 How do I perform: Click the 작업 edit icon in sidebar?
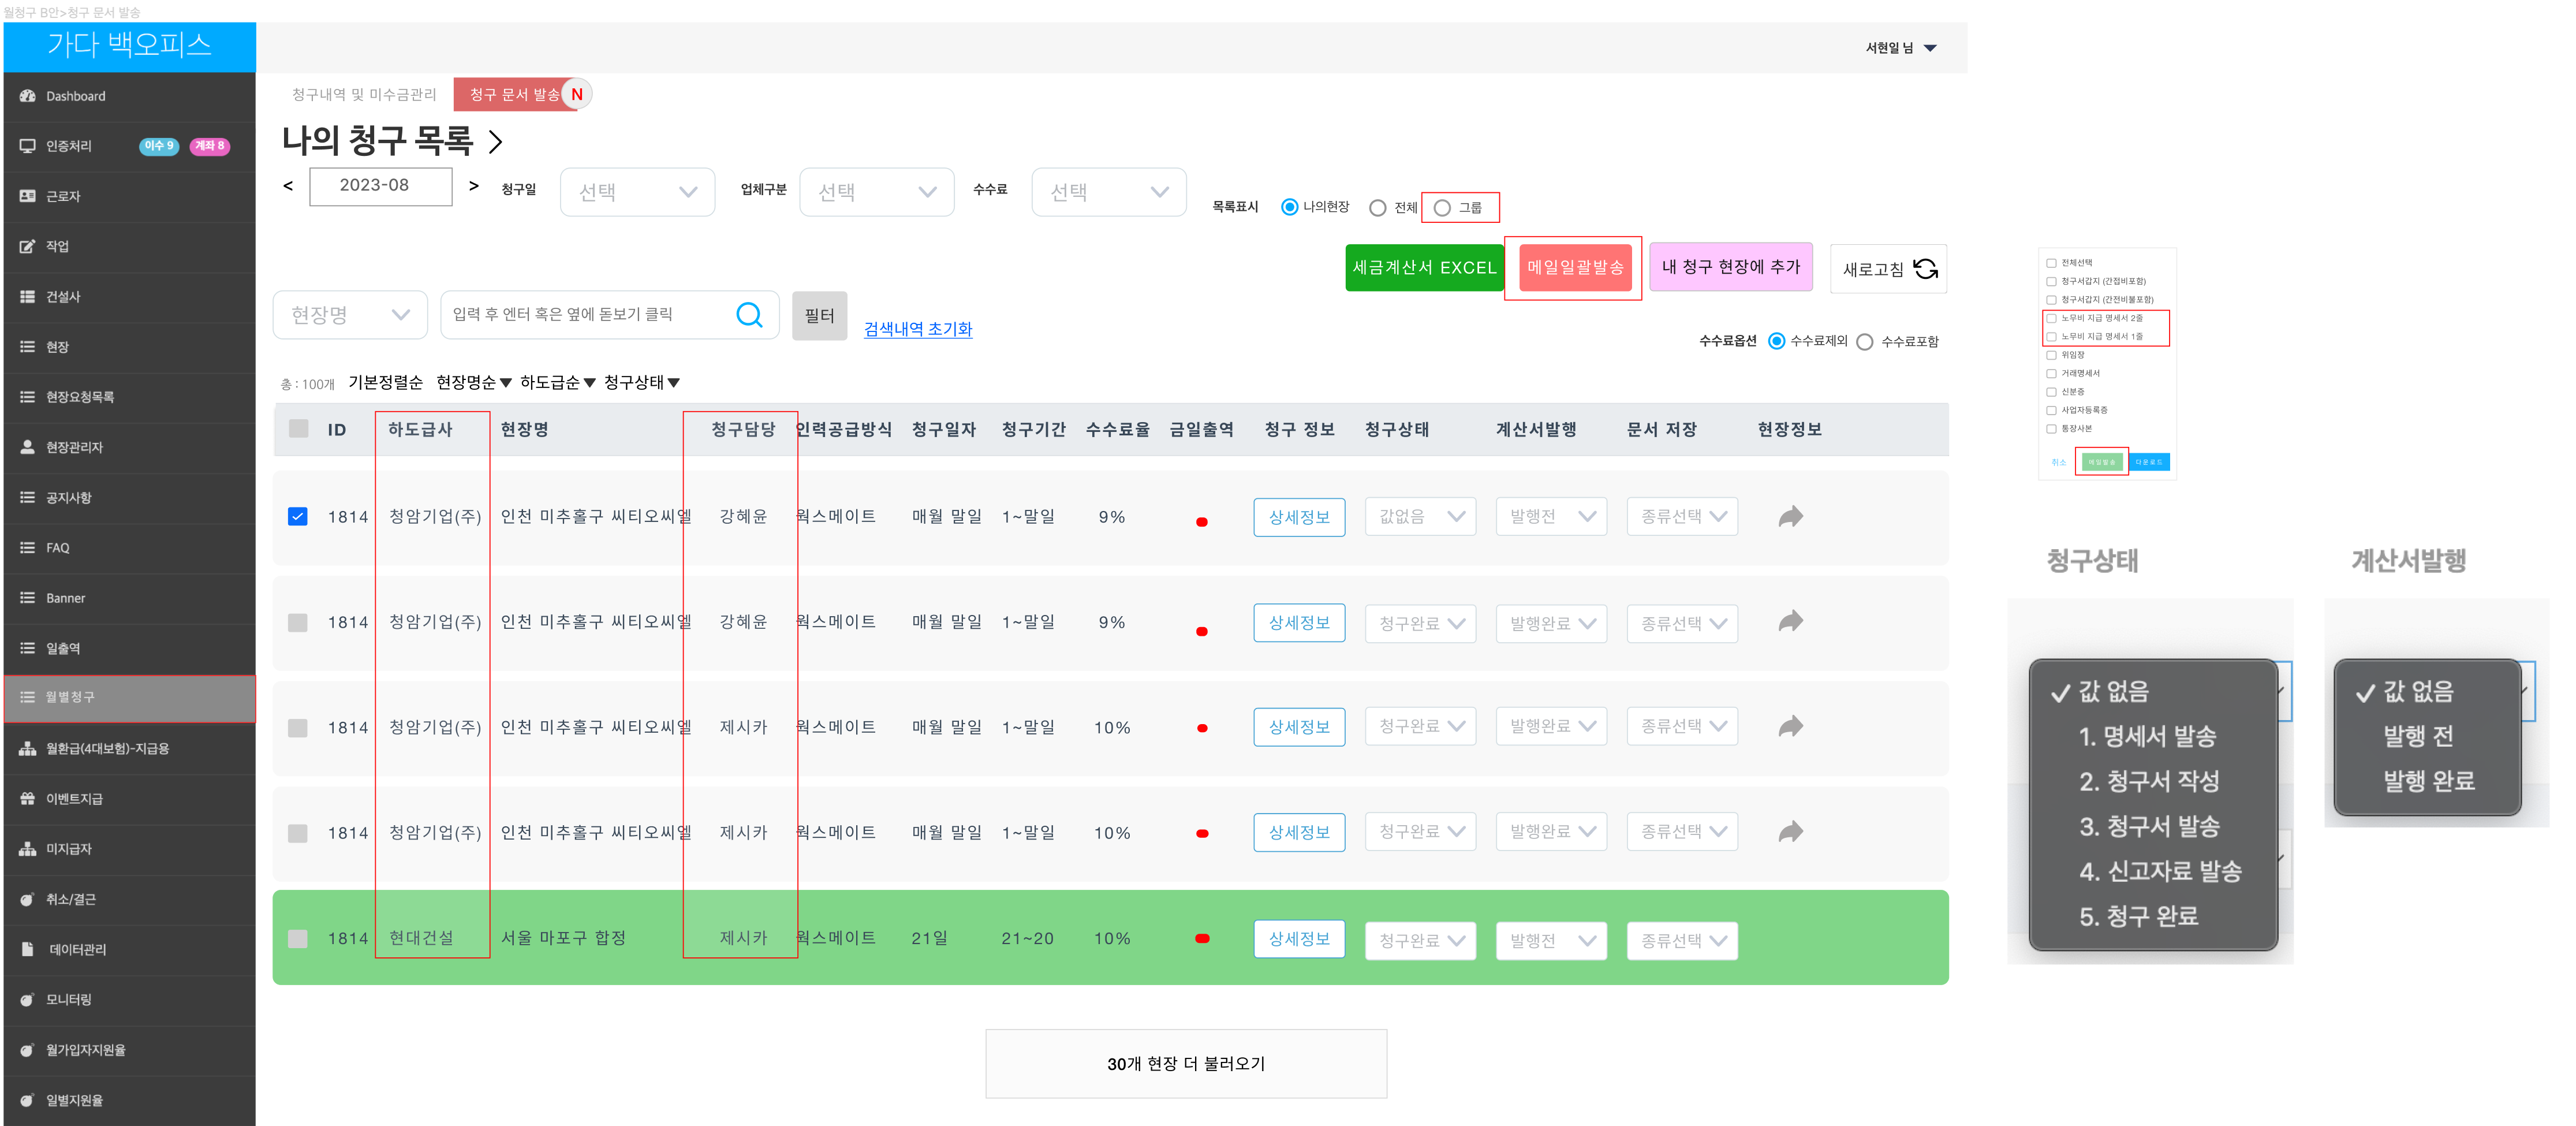point(28,246)
